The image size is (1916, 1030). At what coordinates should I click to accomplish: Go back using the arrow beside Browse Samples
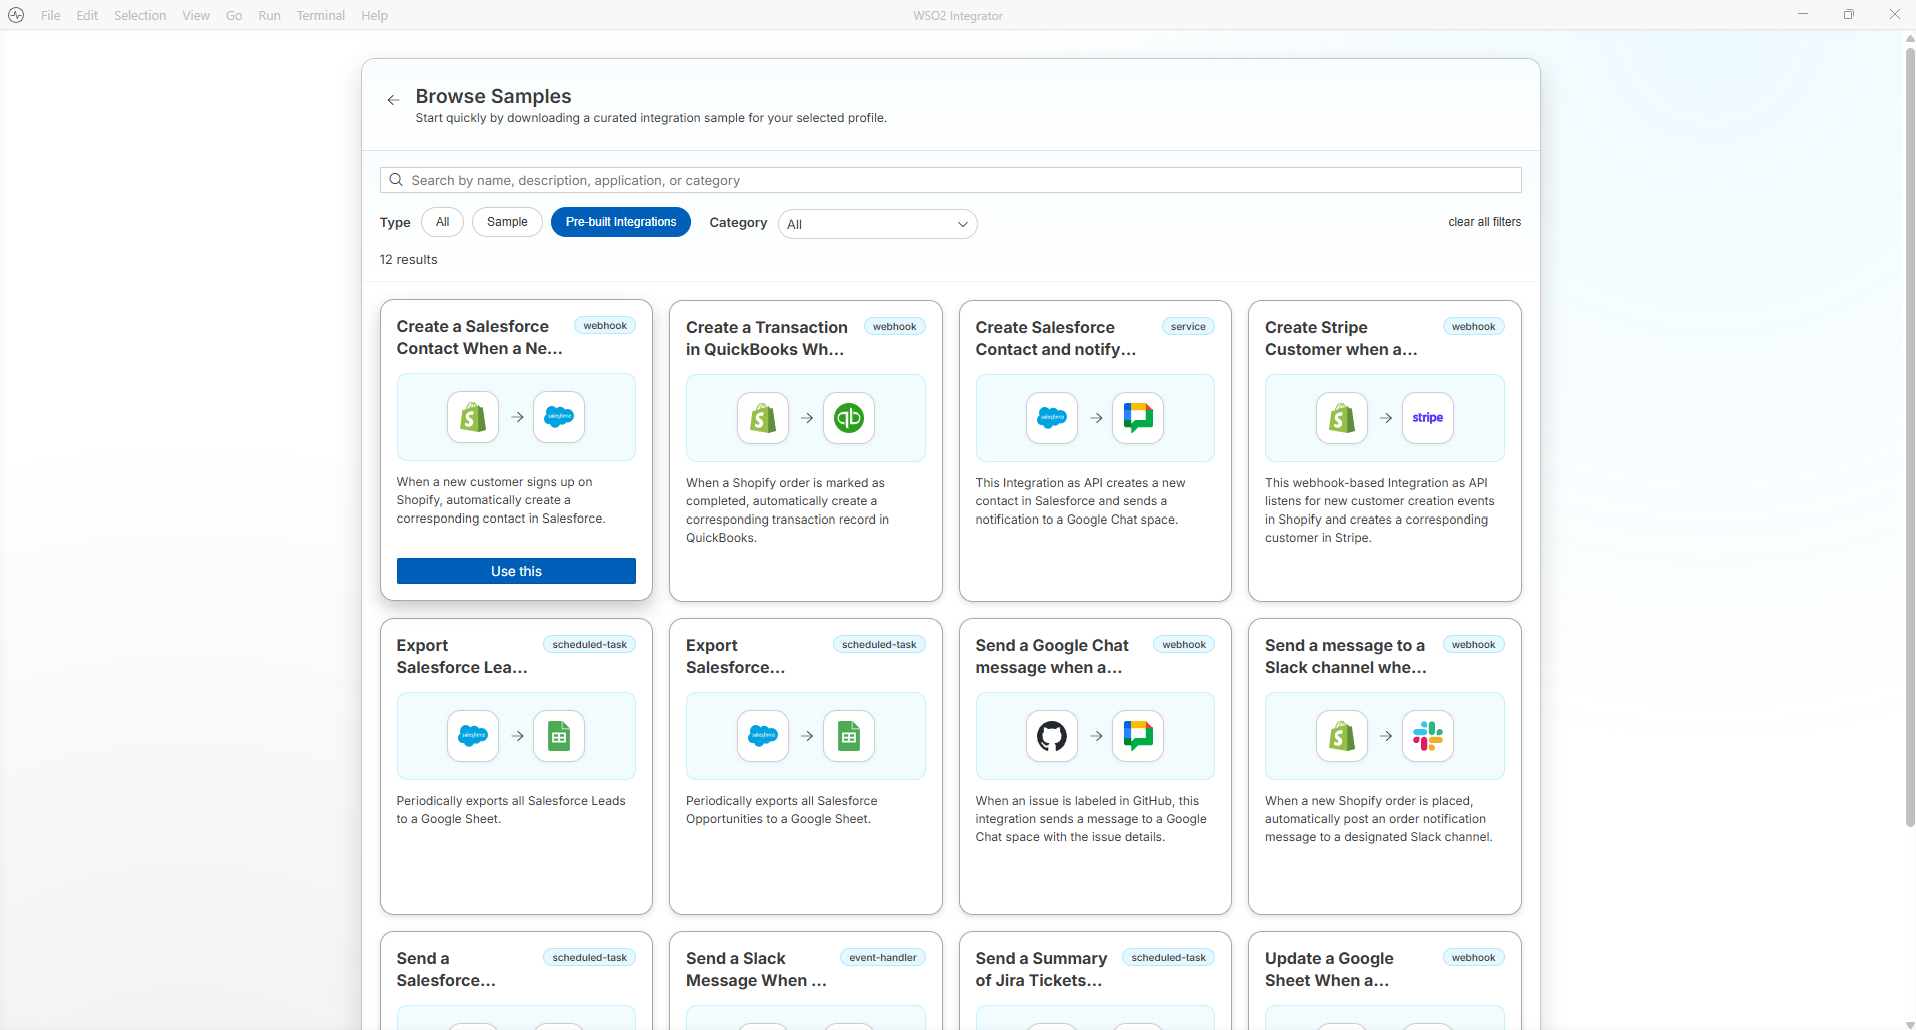coord(393,100)
